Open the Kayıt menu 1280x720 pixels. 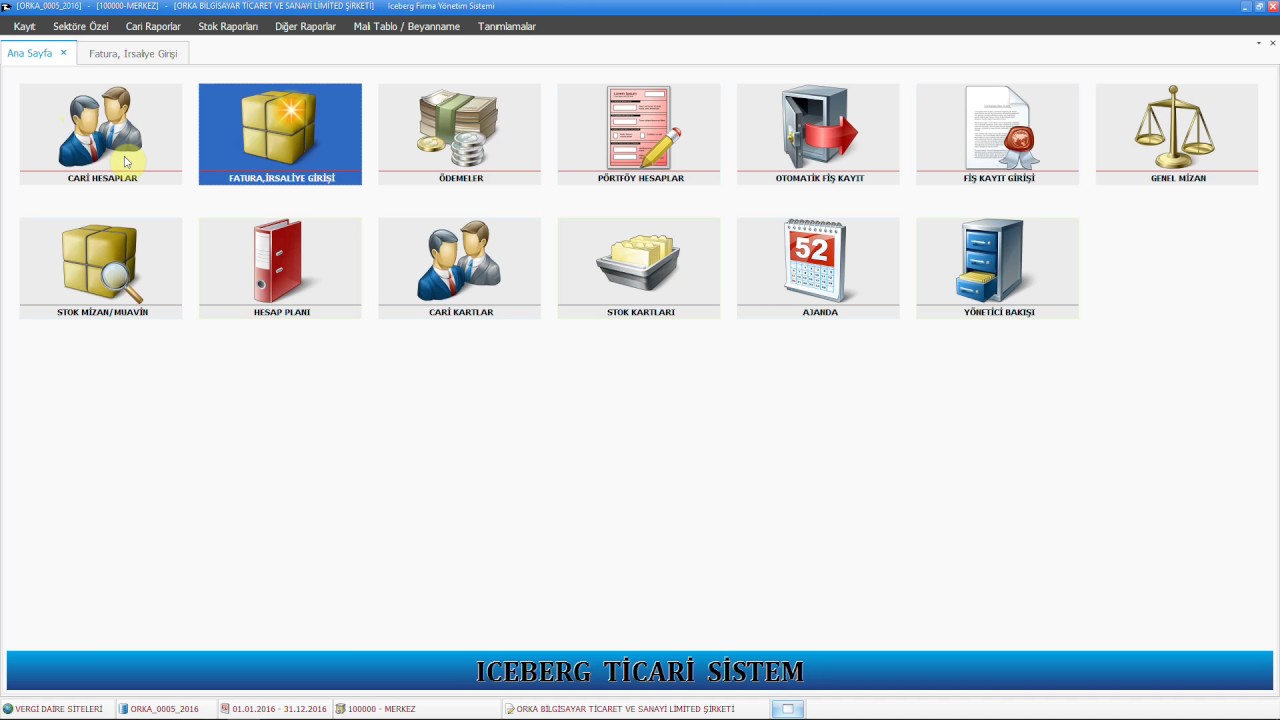(24, 27)
